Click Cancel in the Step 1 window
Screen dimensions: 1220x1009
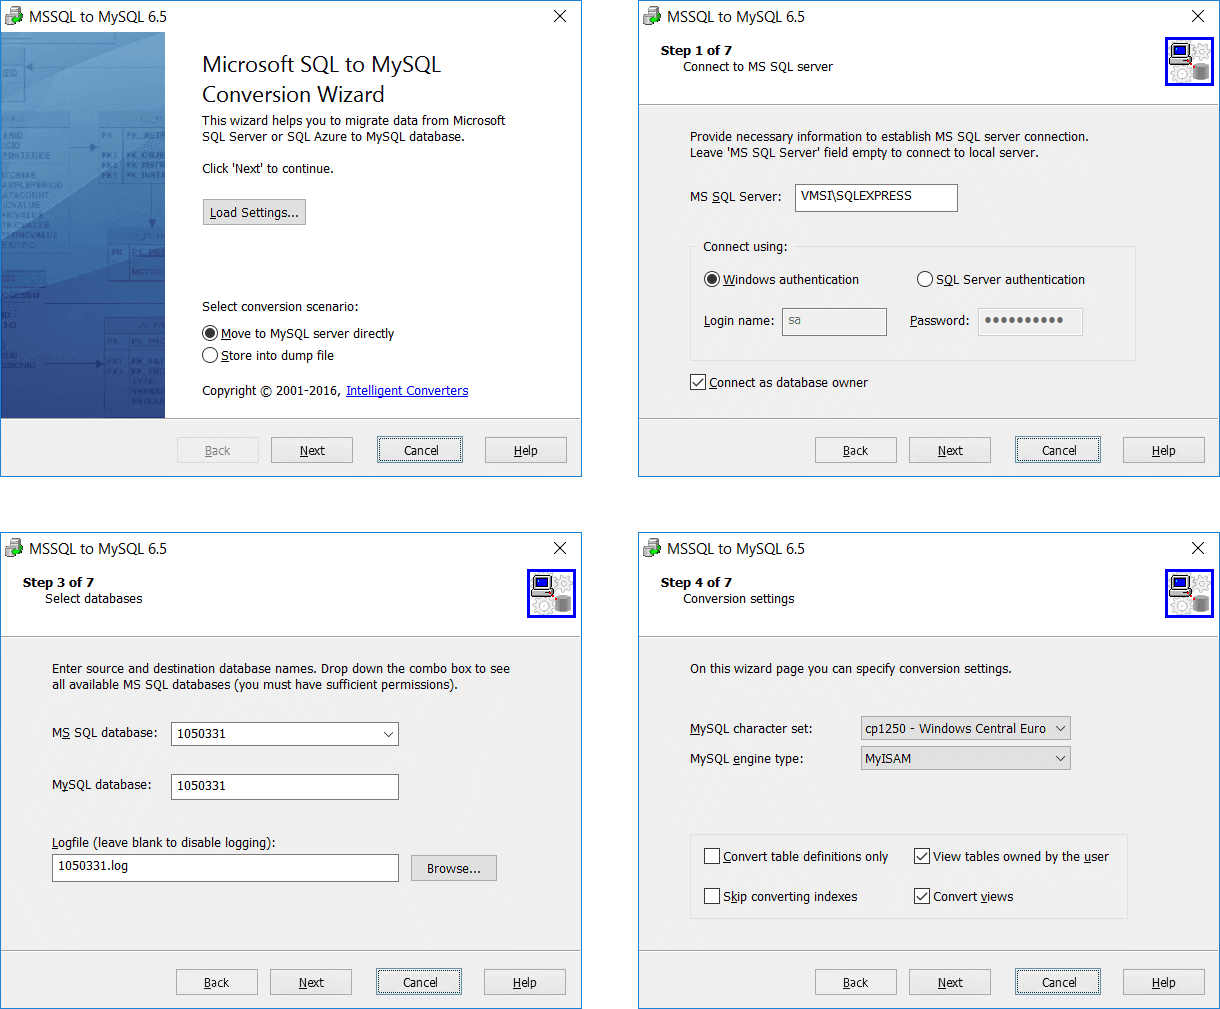click(1058, 450)
